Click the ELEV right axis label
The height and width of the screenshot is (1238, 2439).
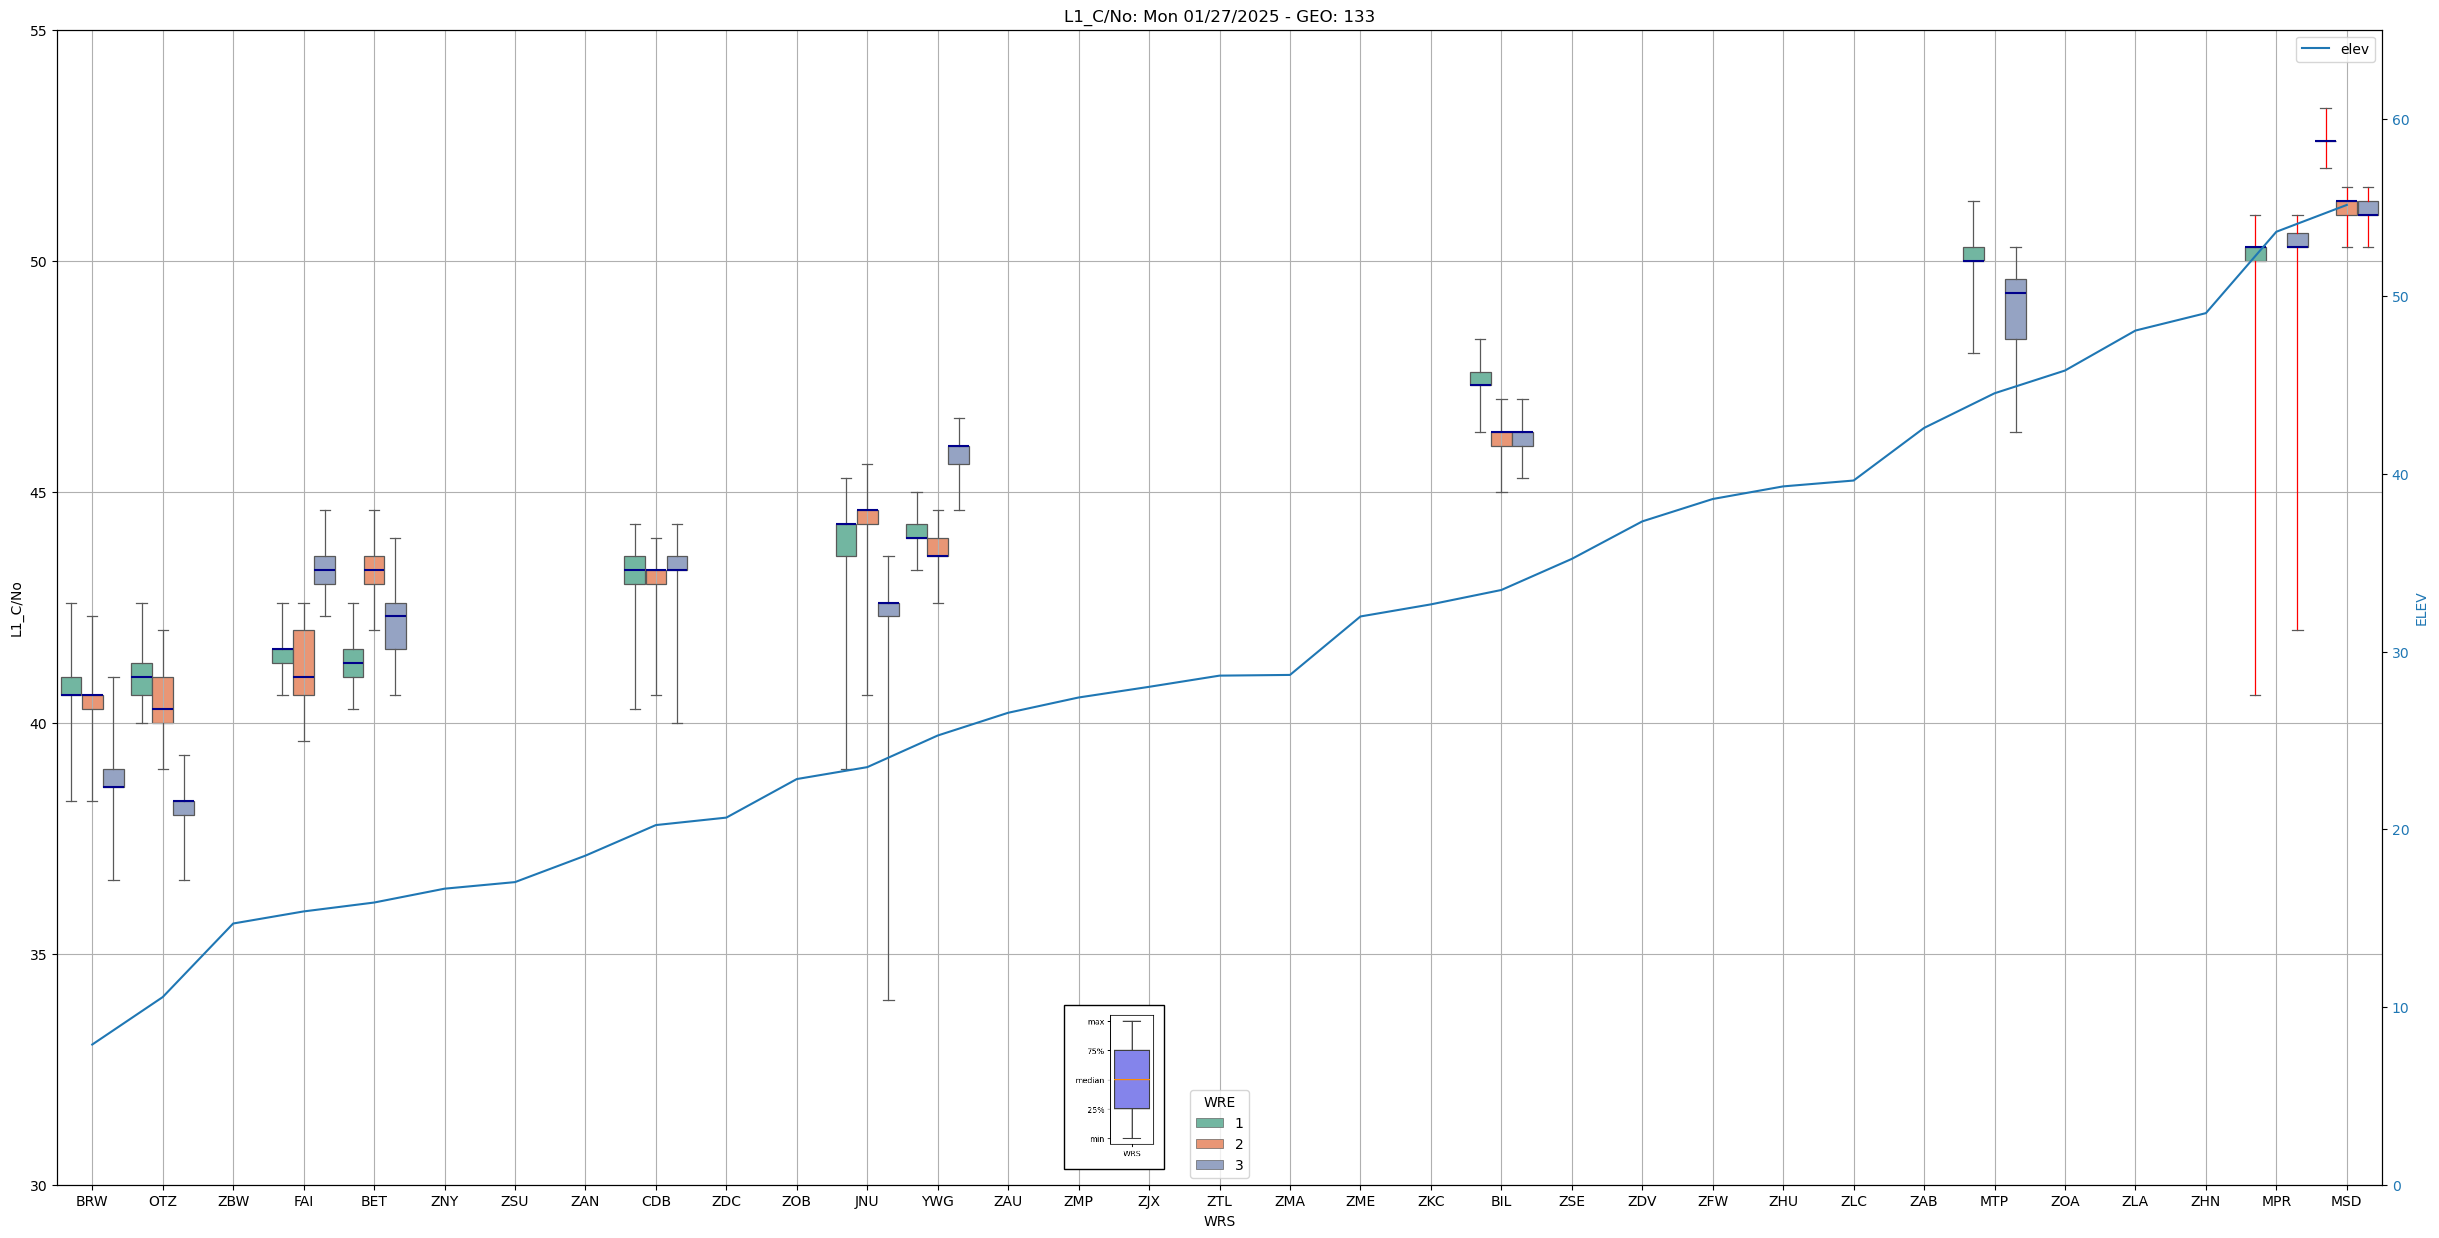pos(2421,609)
